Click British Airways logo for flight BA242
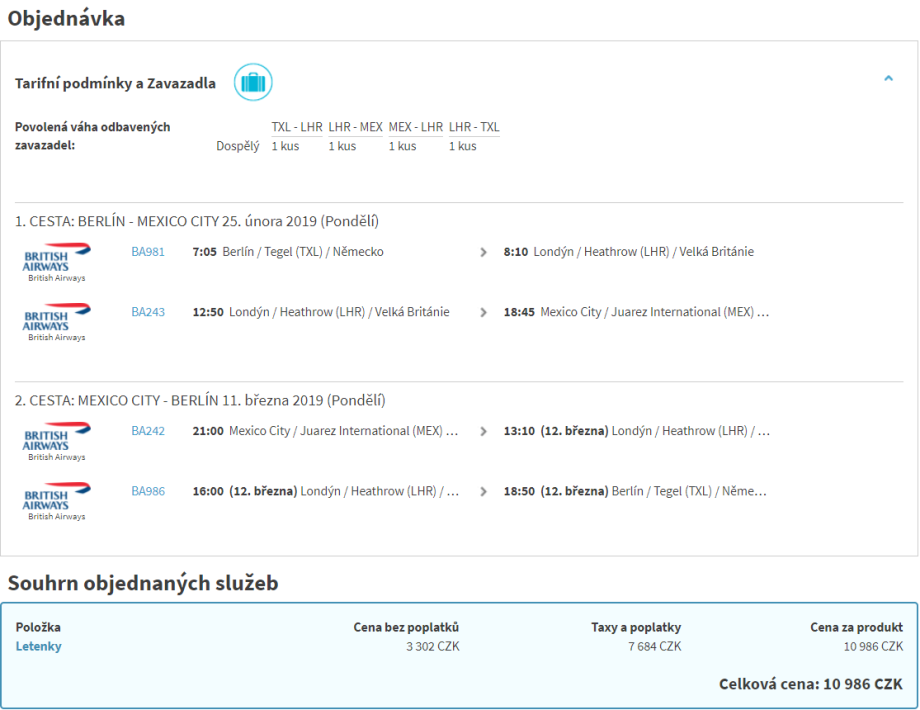The height and width of the screenshot is (710, 920). [57, 441]
